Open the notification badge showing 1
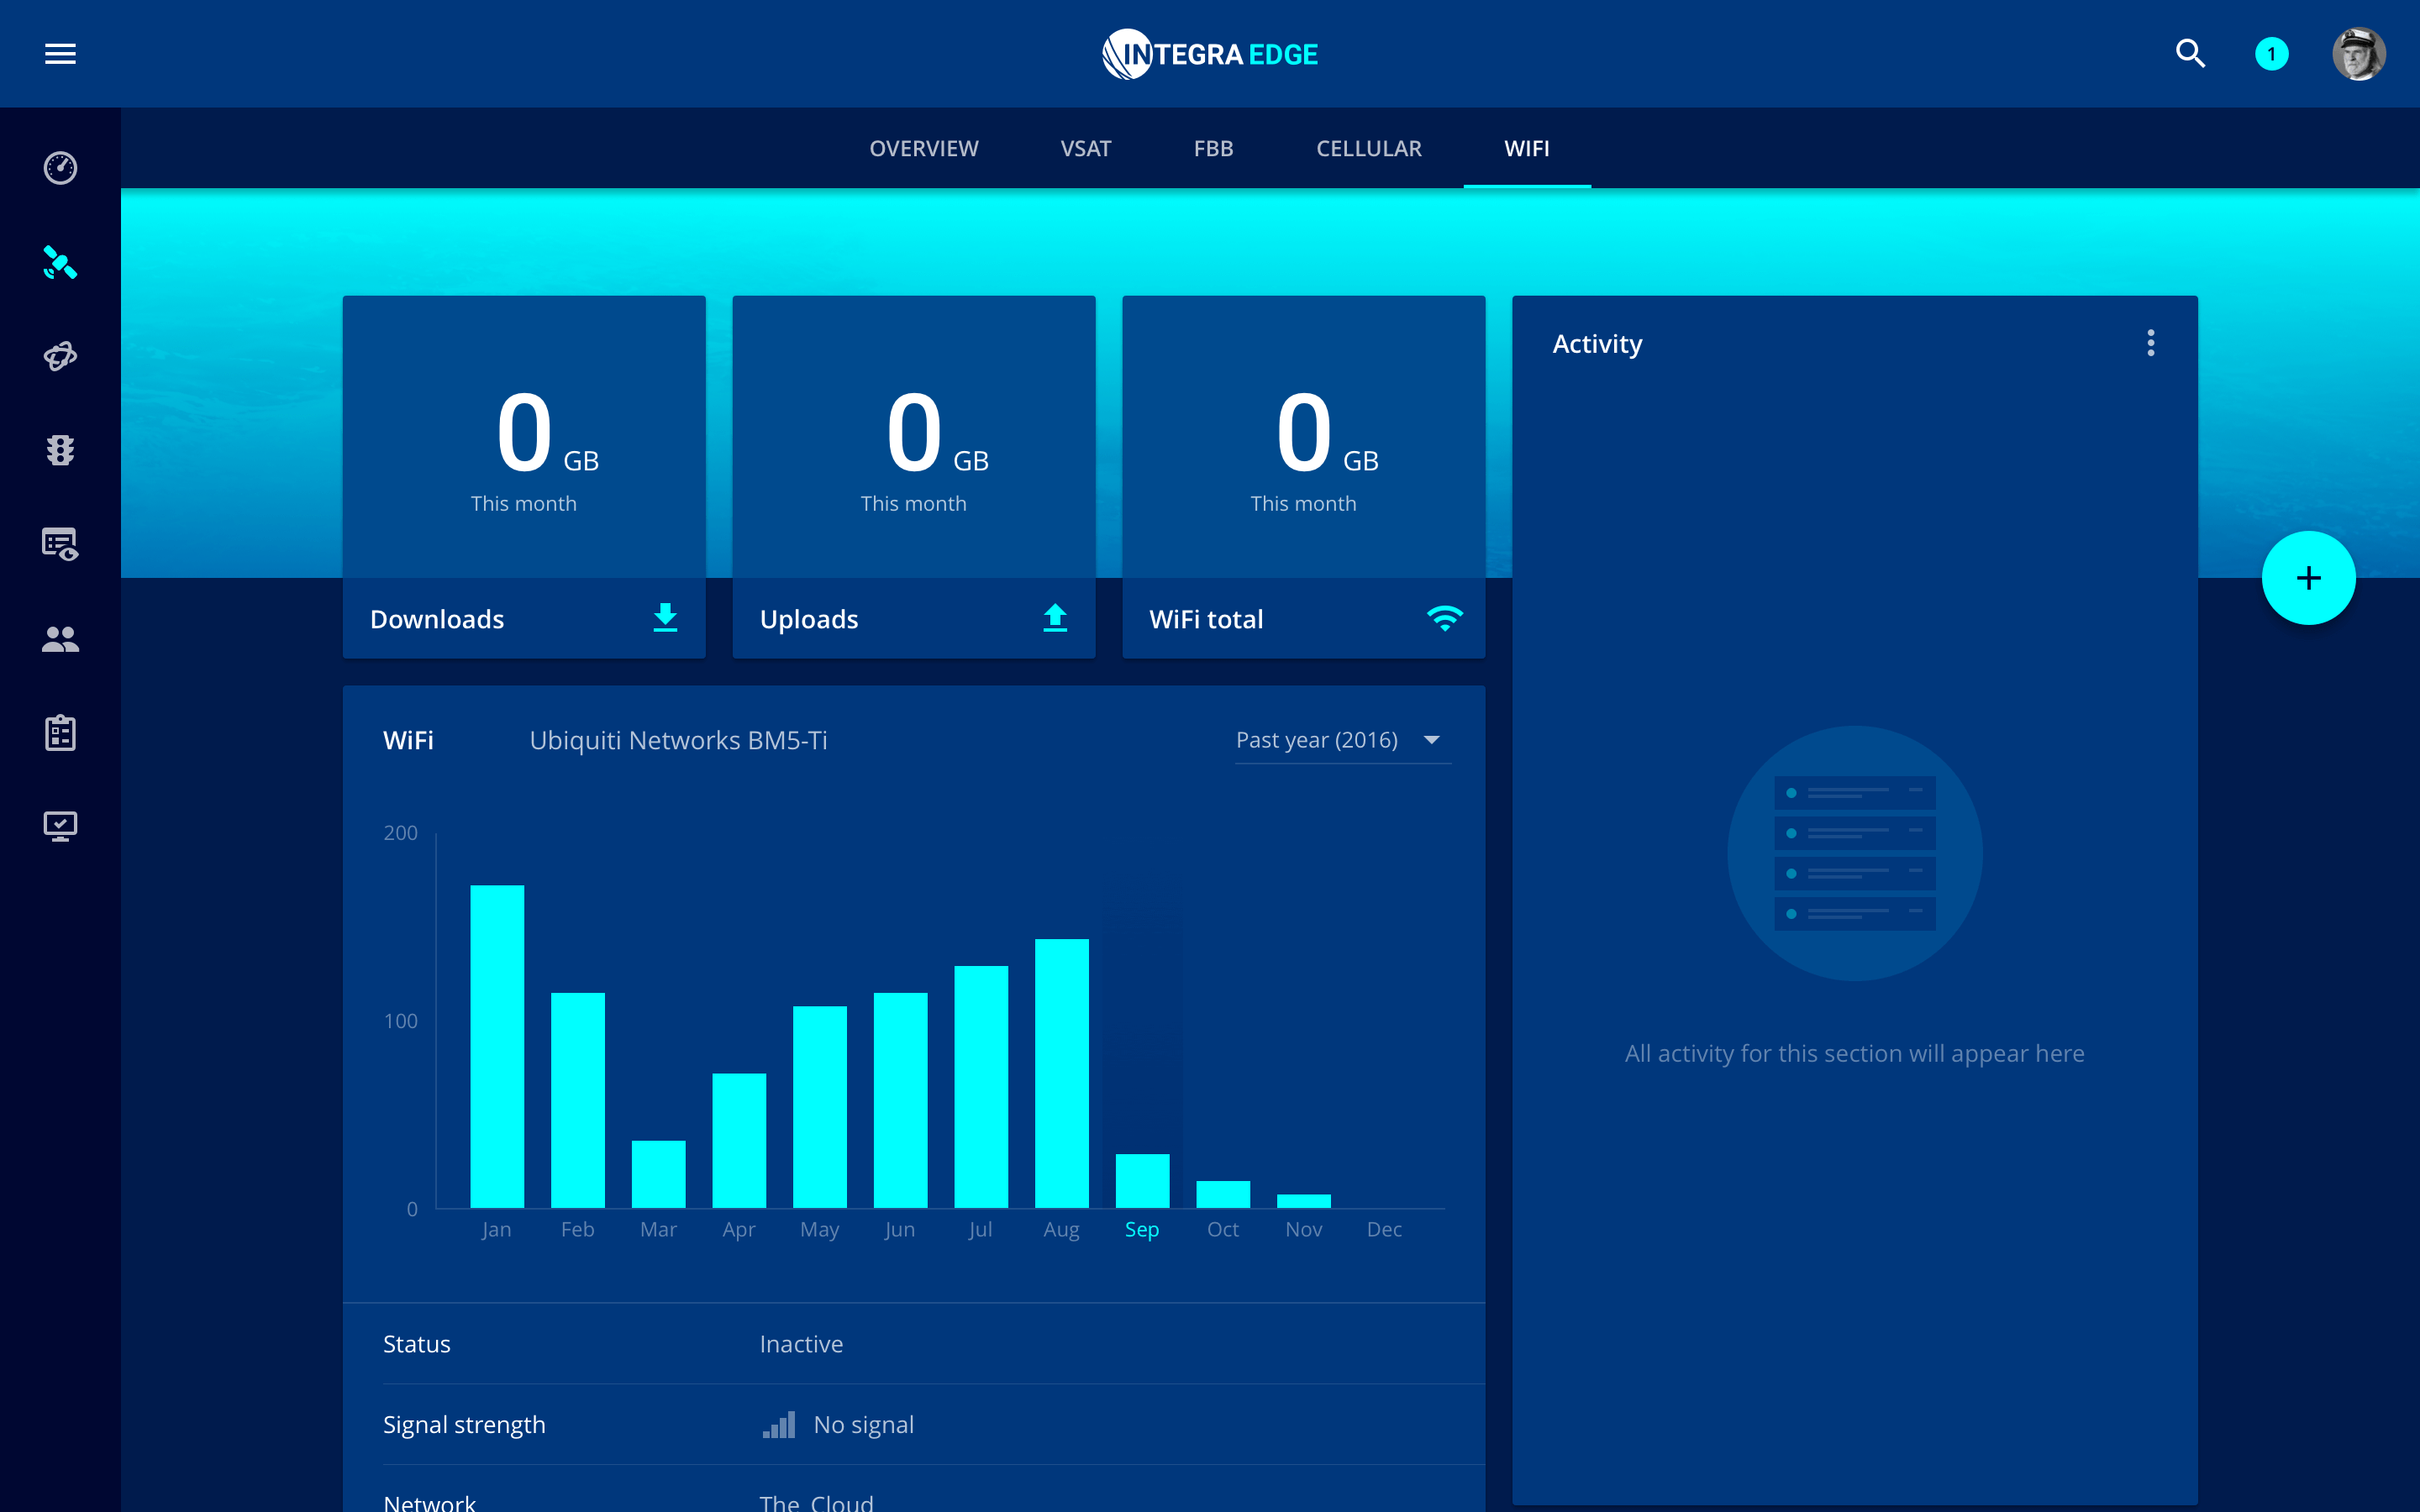Image resolution: width=2420 pixels, height=1512 pixels. coord(2271,54)
